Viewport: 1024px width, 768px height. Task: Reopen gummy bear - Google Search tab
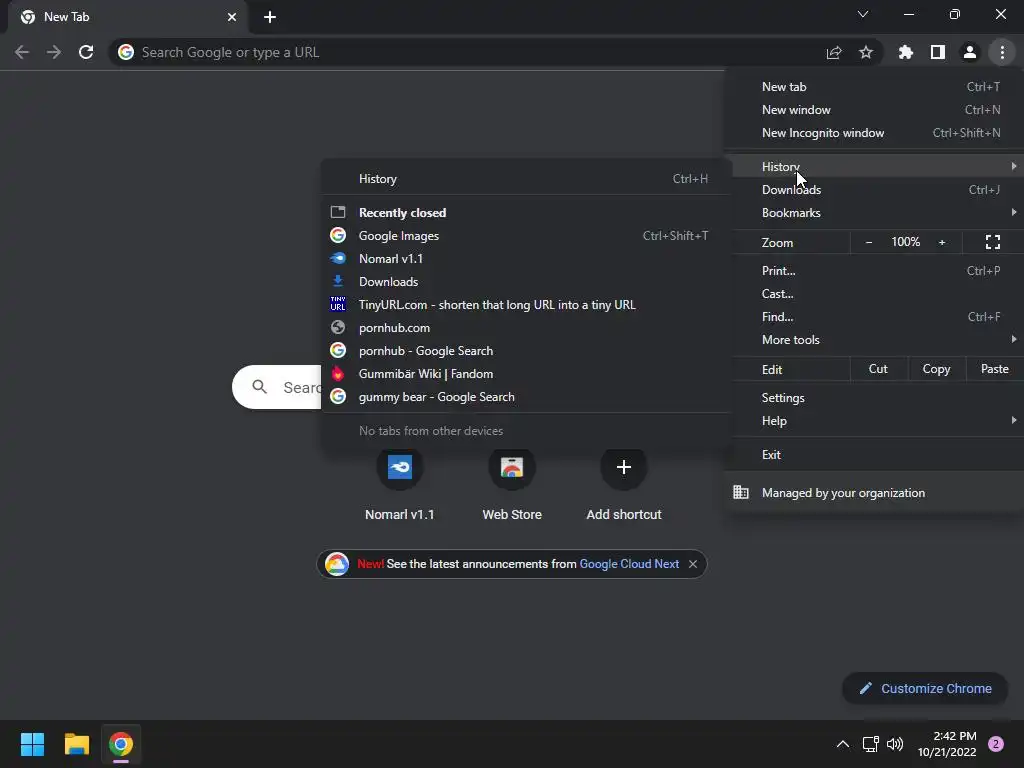[525, 397]
